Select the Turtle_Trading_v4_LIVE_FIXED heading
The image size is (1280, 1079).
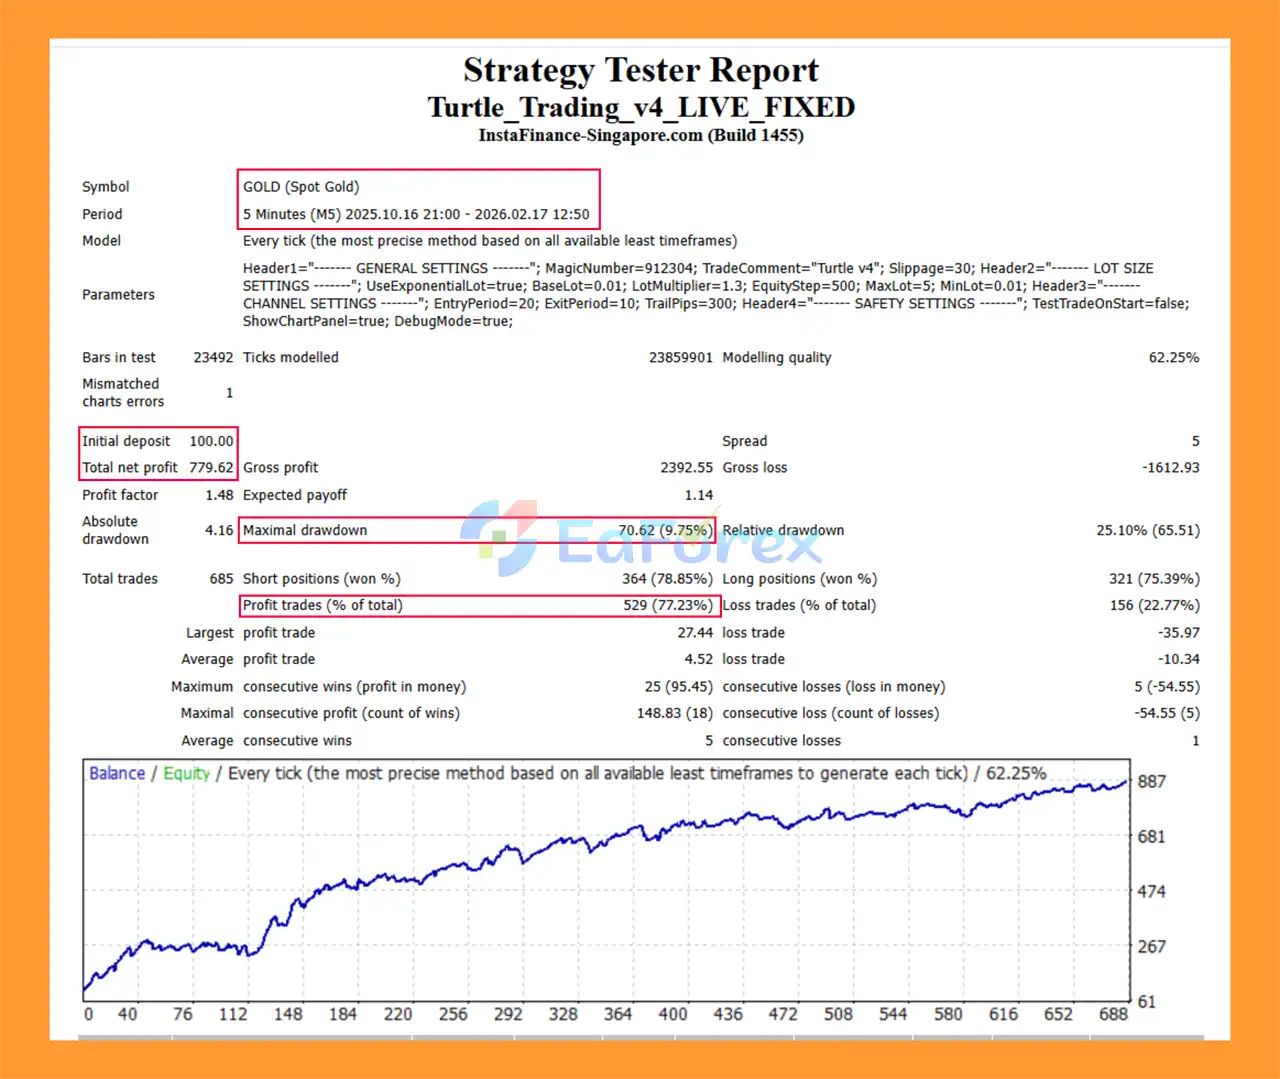tap(640, 108)
